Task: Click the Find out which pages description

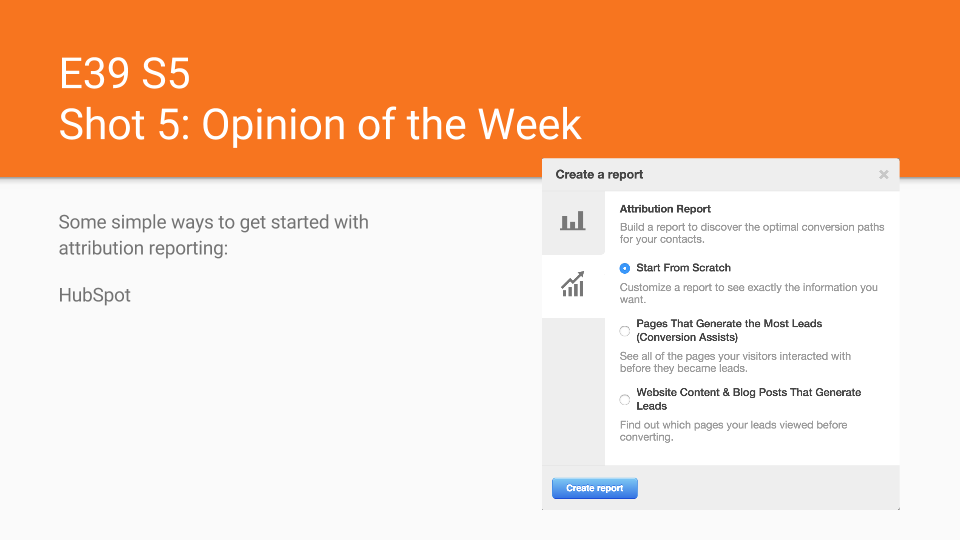Action: click(x=733, y=431)
